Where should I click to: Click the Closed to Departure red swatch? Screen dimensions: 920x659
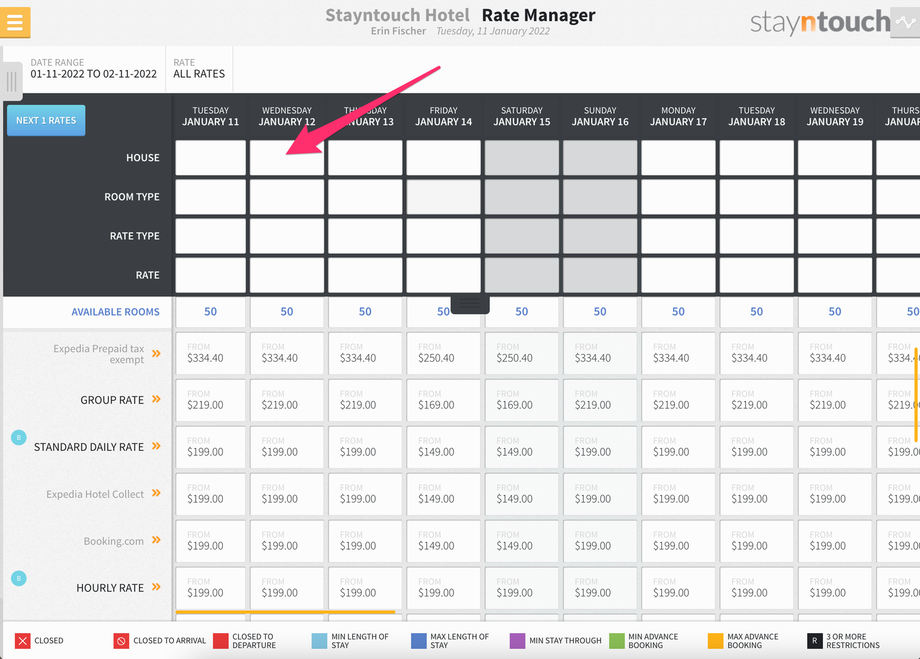[221, 641]
